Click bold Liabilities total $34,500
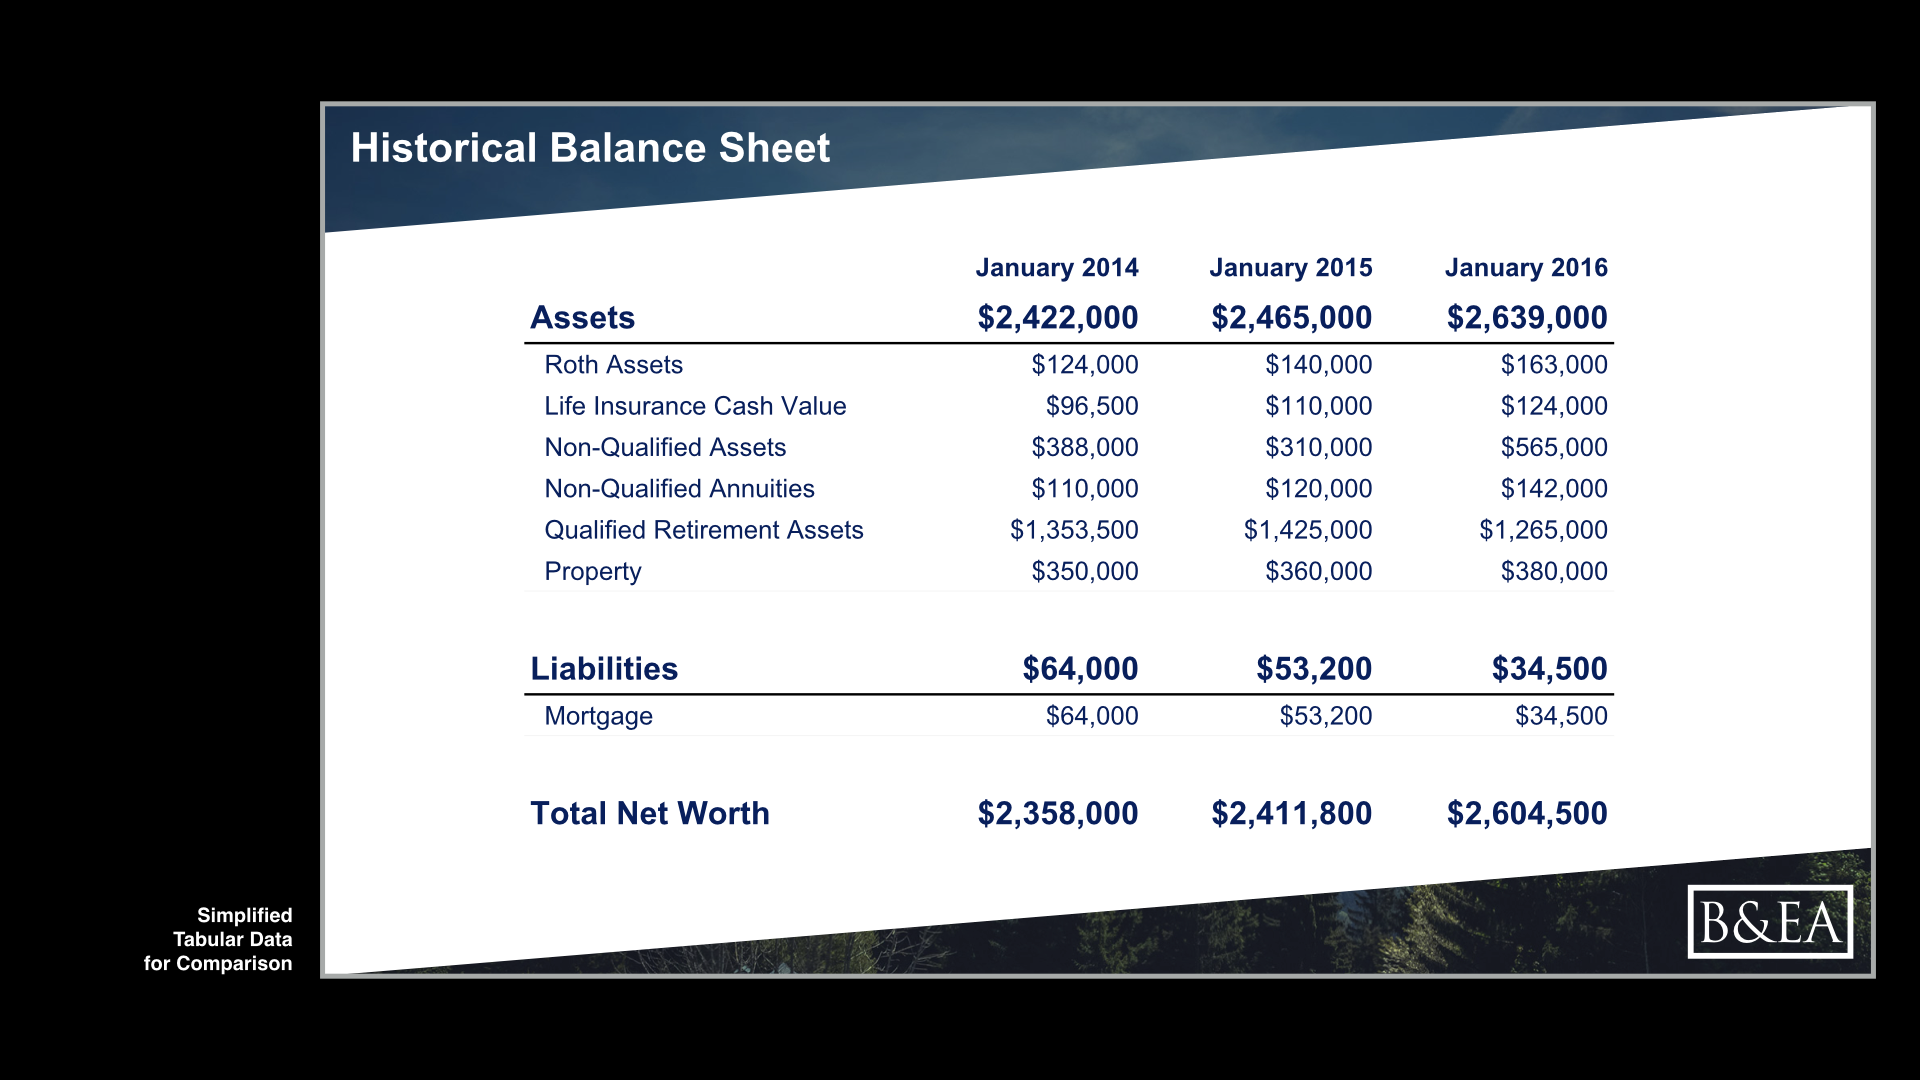 1549,668
